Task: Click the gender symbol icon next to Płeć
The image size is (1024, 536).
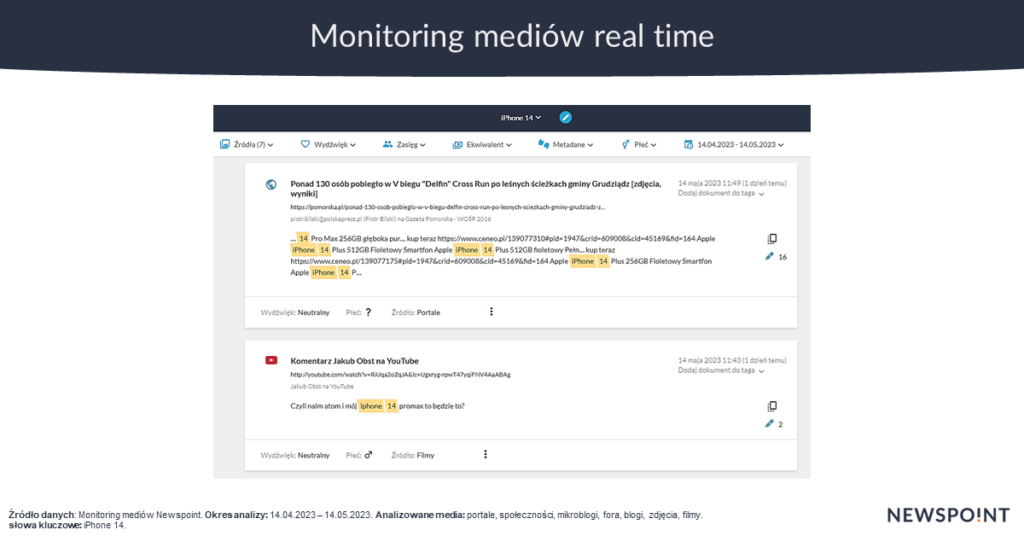Action: [626, 144]
